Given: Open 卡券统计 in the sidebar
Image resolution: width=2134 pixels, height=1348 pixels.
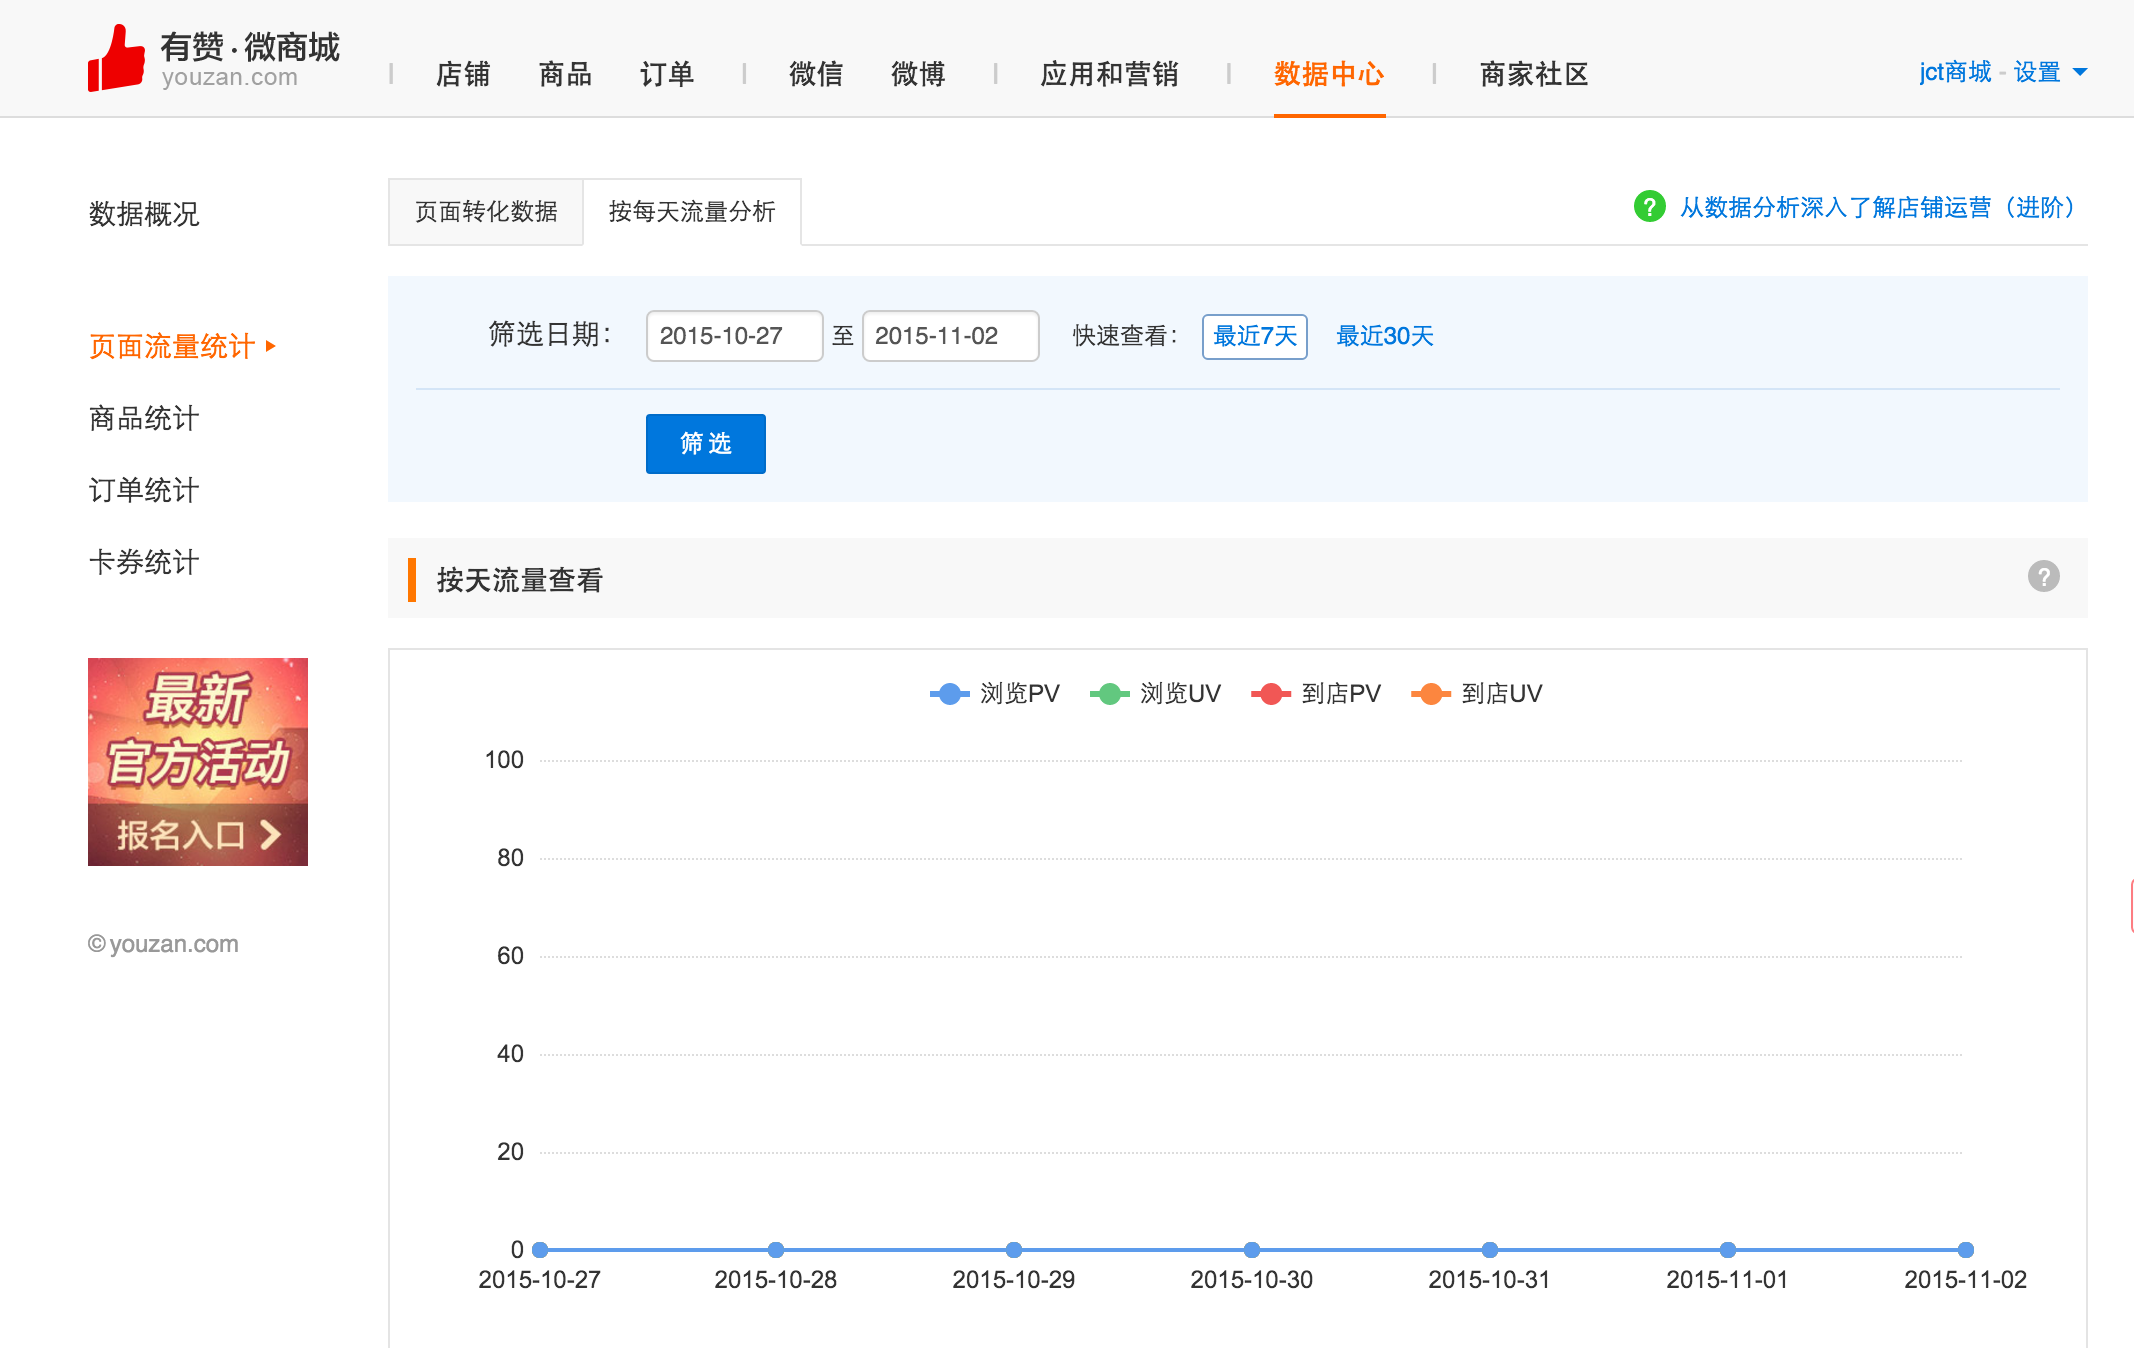Looking at the screenshot, I should (144, 562).
